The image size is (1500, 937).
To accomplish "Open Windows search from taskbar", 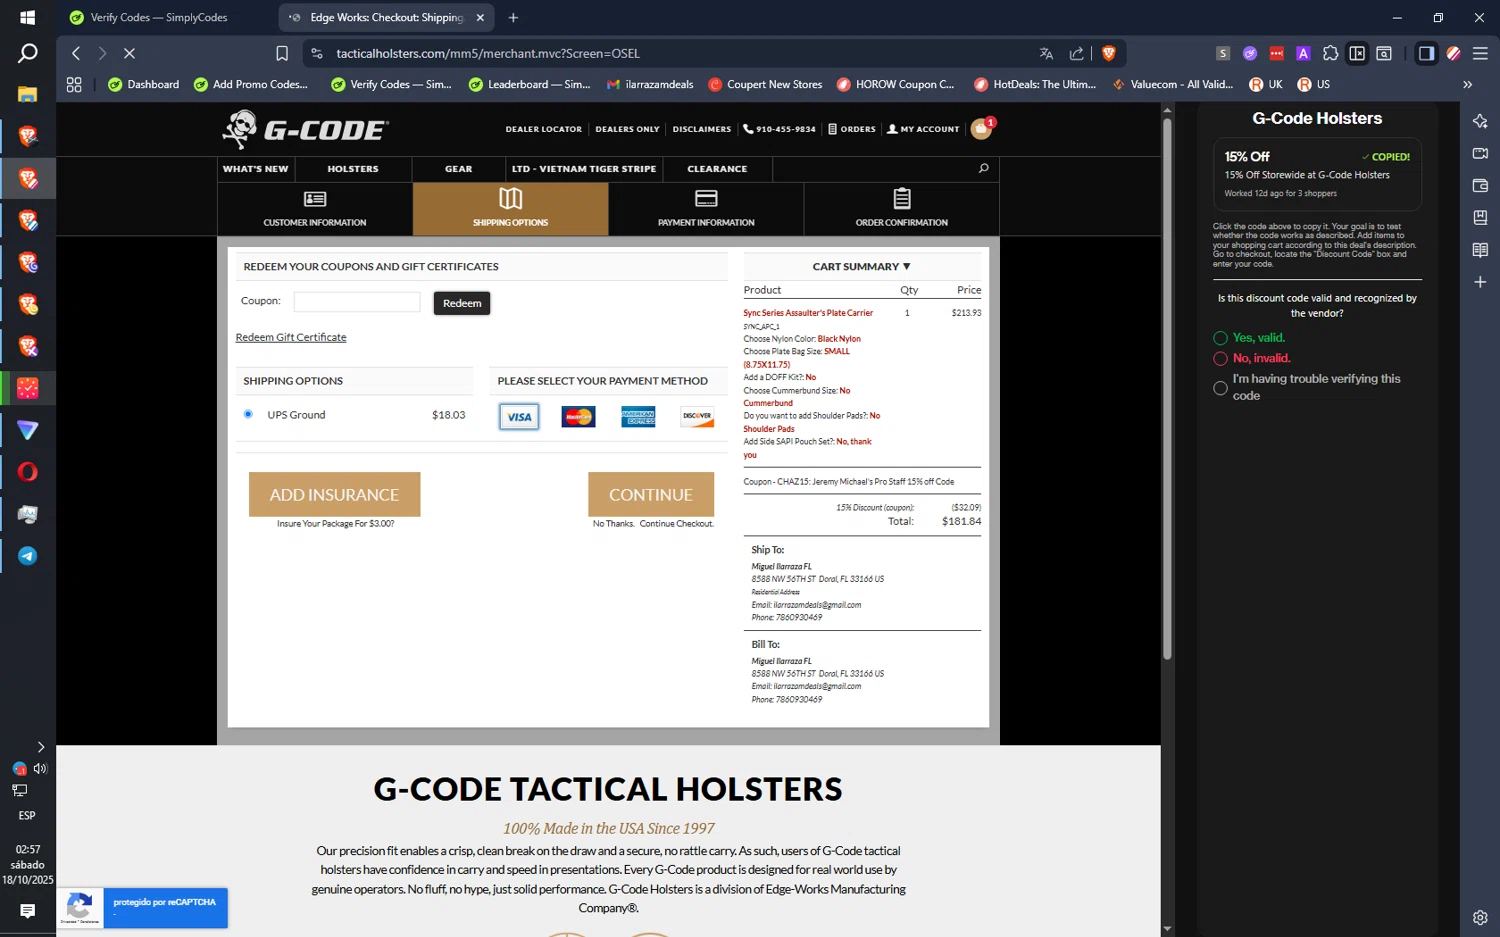I will (x=27, y=53).
